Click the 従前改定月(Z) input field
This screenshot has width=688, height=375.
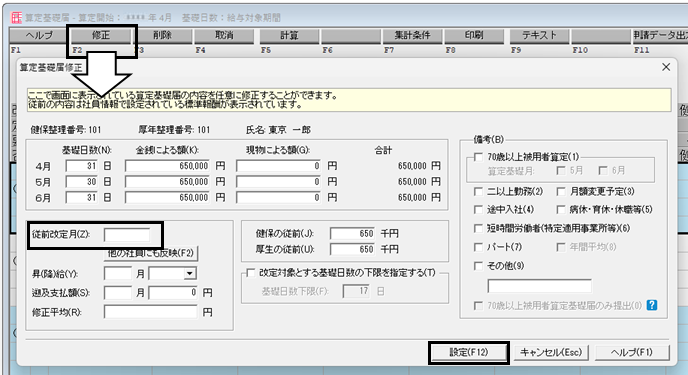127,235
